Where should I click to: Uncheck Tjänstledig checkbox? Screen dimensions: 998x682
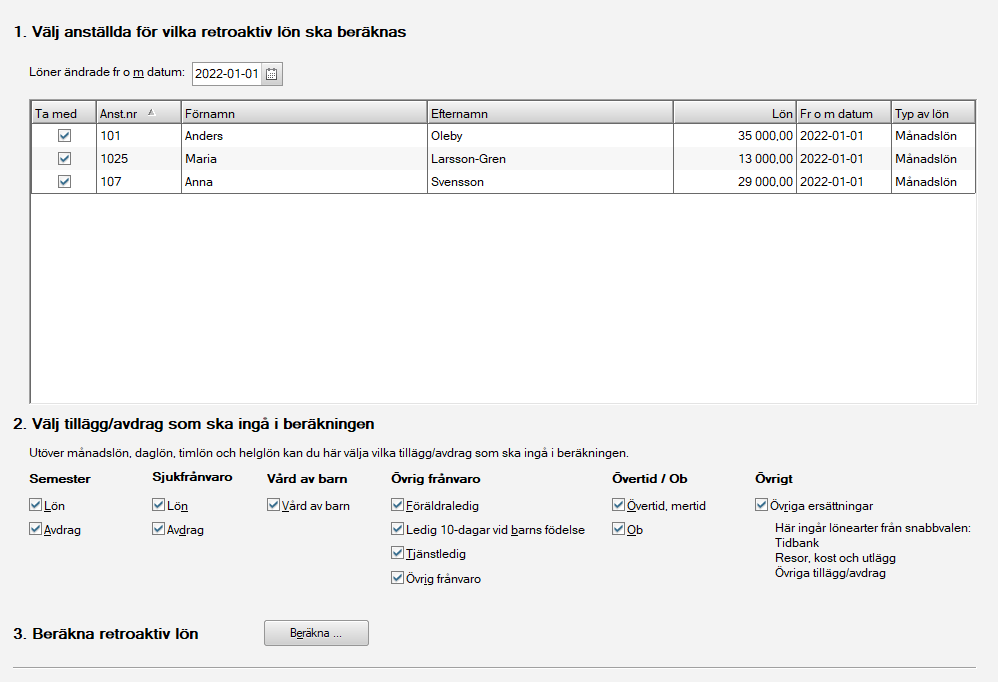click(x=397, y=553)
